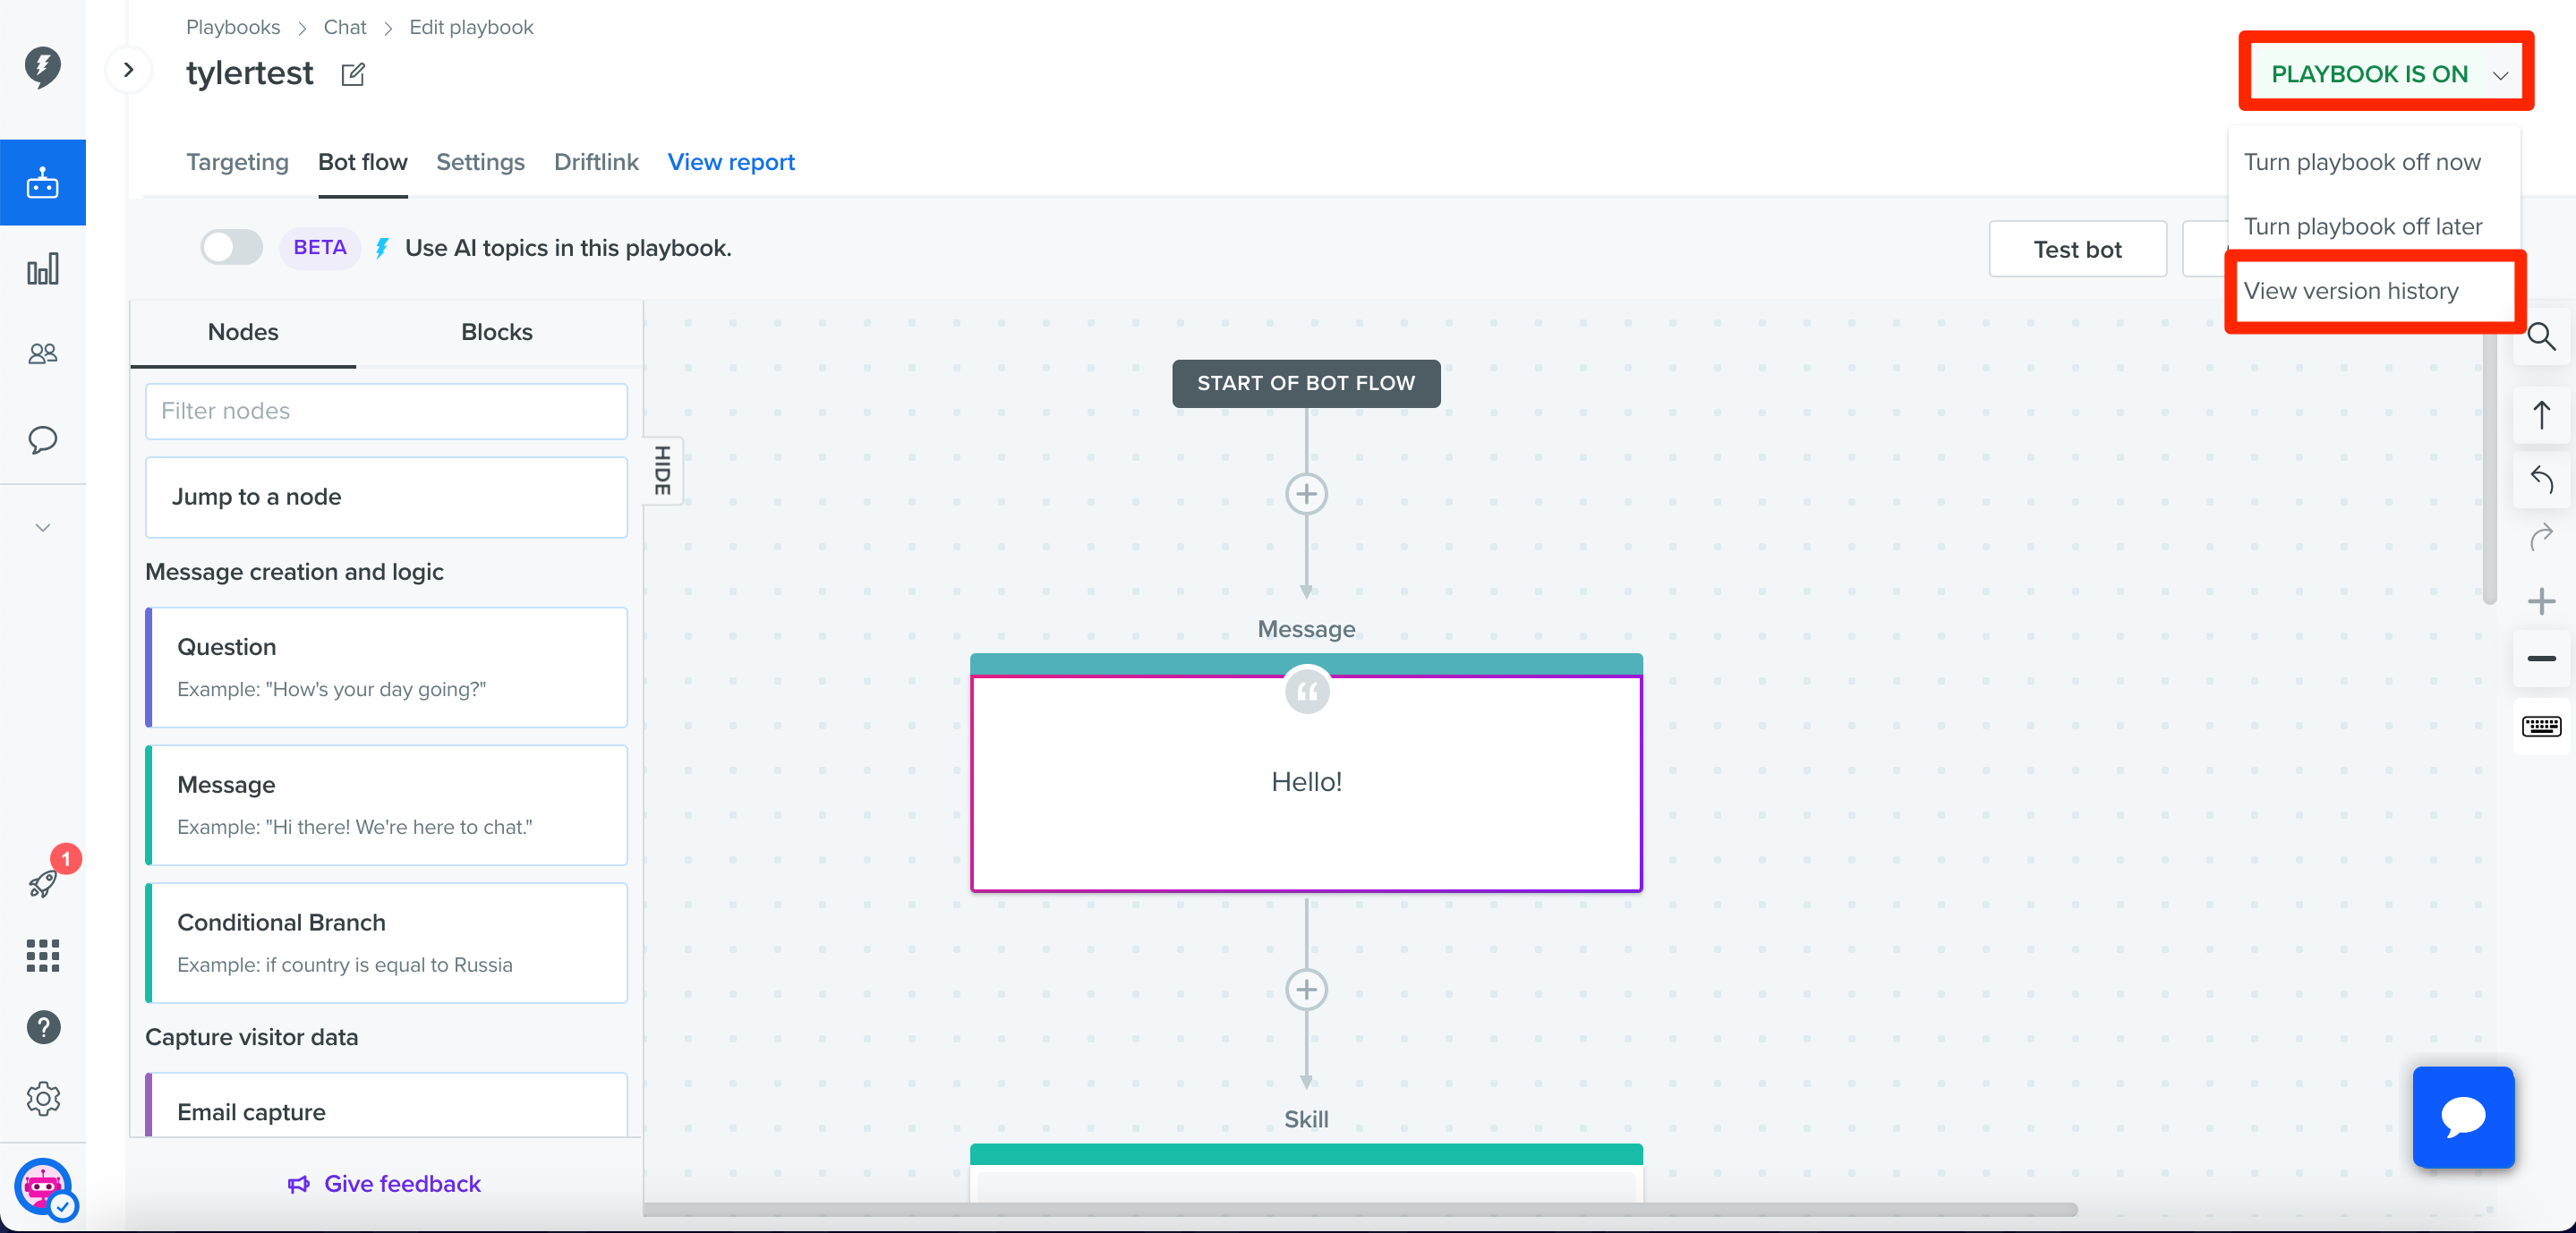Choose Turn playbook off now
This screenshot has height=1233, width=2576.
(2362, 162)
